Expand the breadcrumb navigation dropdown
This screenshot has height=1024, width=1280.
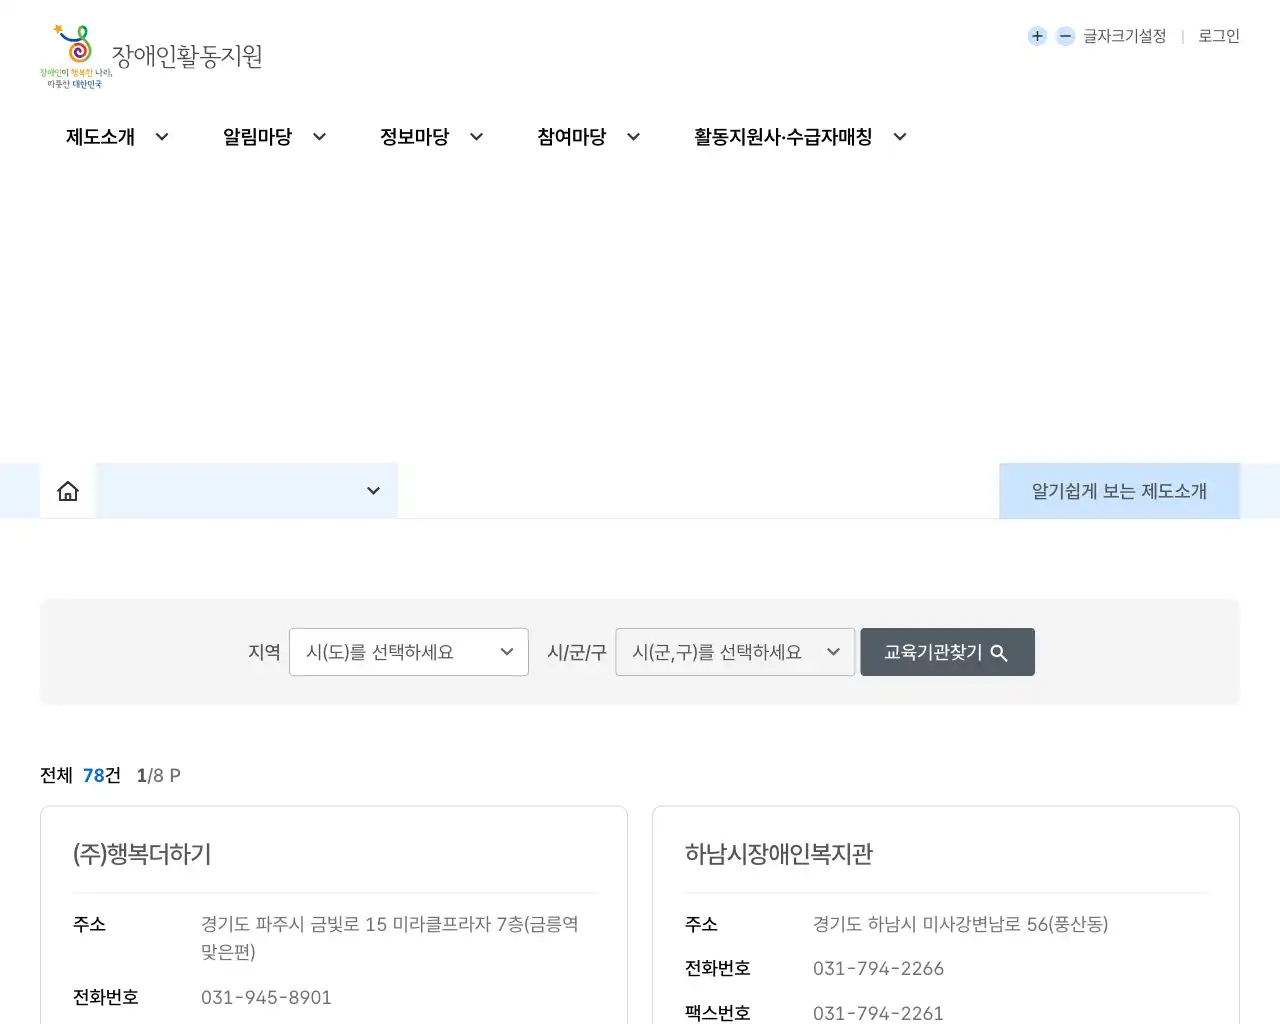click(373, 490)
